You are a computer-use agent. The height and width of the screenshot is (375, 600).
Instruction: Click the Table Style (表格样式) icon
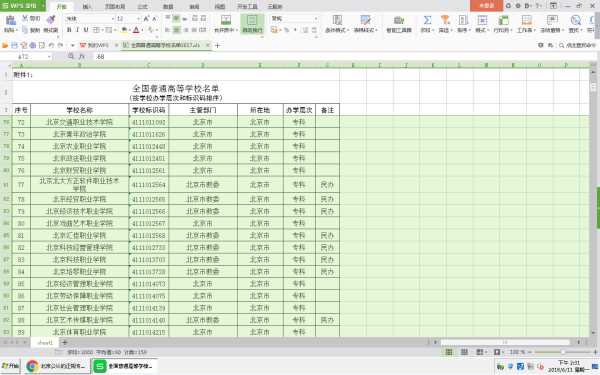tap(365, 20)
